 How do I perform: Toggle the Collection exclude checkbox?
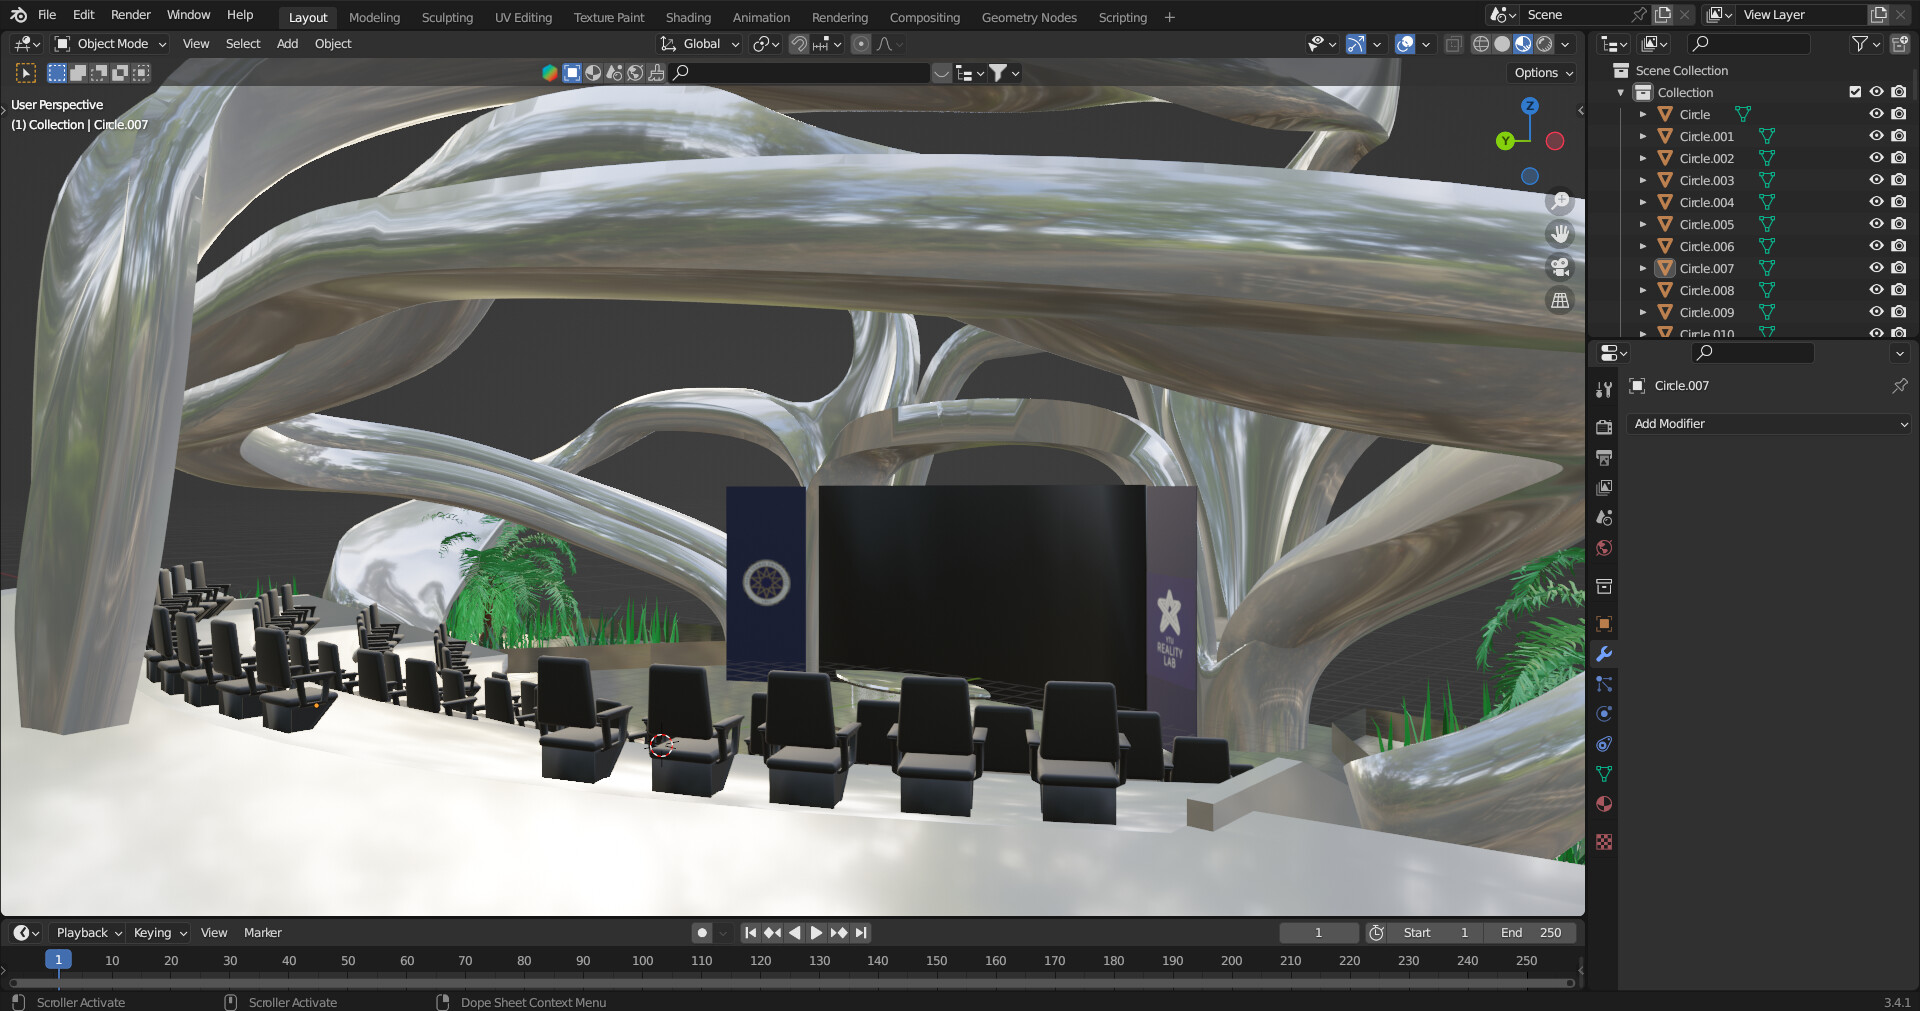pos(1855,92)
